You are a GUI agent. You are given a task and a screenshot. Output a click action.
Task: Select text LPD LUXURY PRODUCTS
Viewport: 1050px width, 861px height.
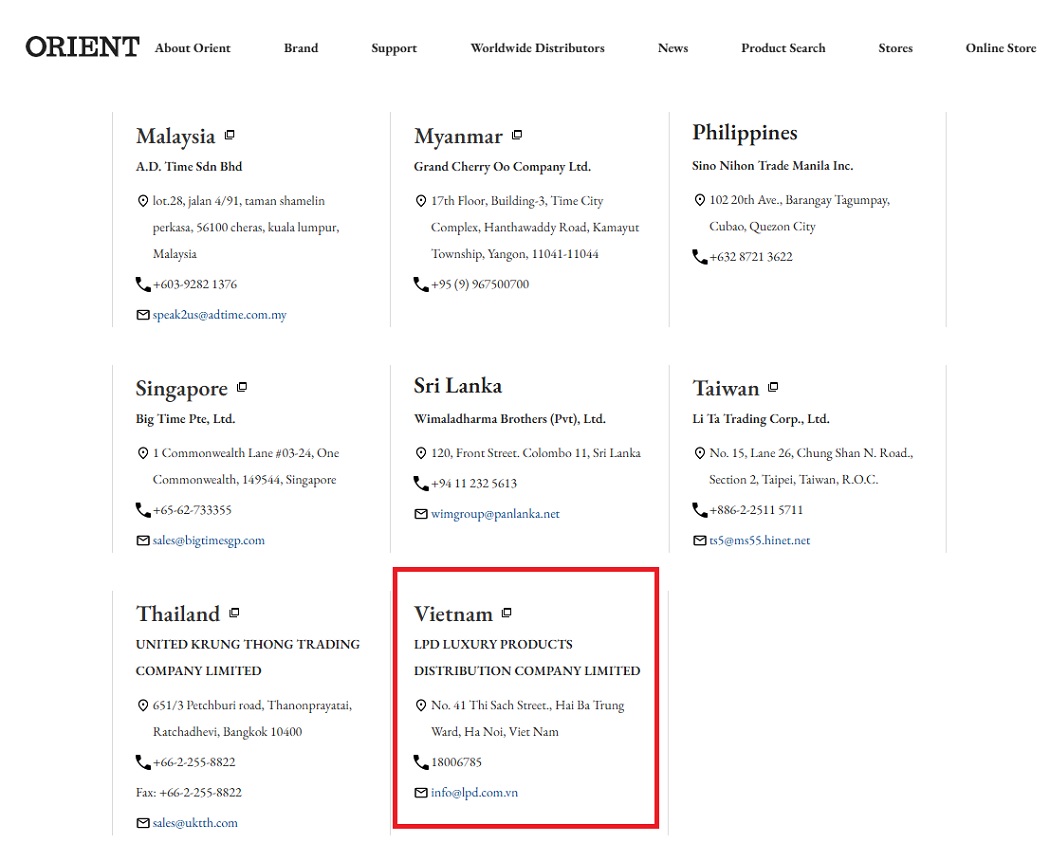click(494, 645)
